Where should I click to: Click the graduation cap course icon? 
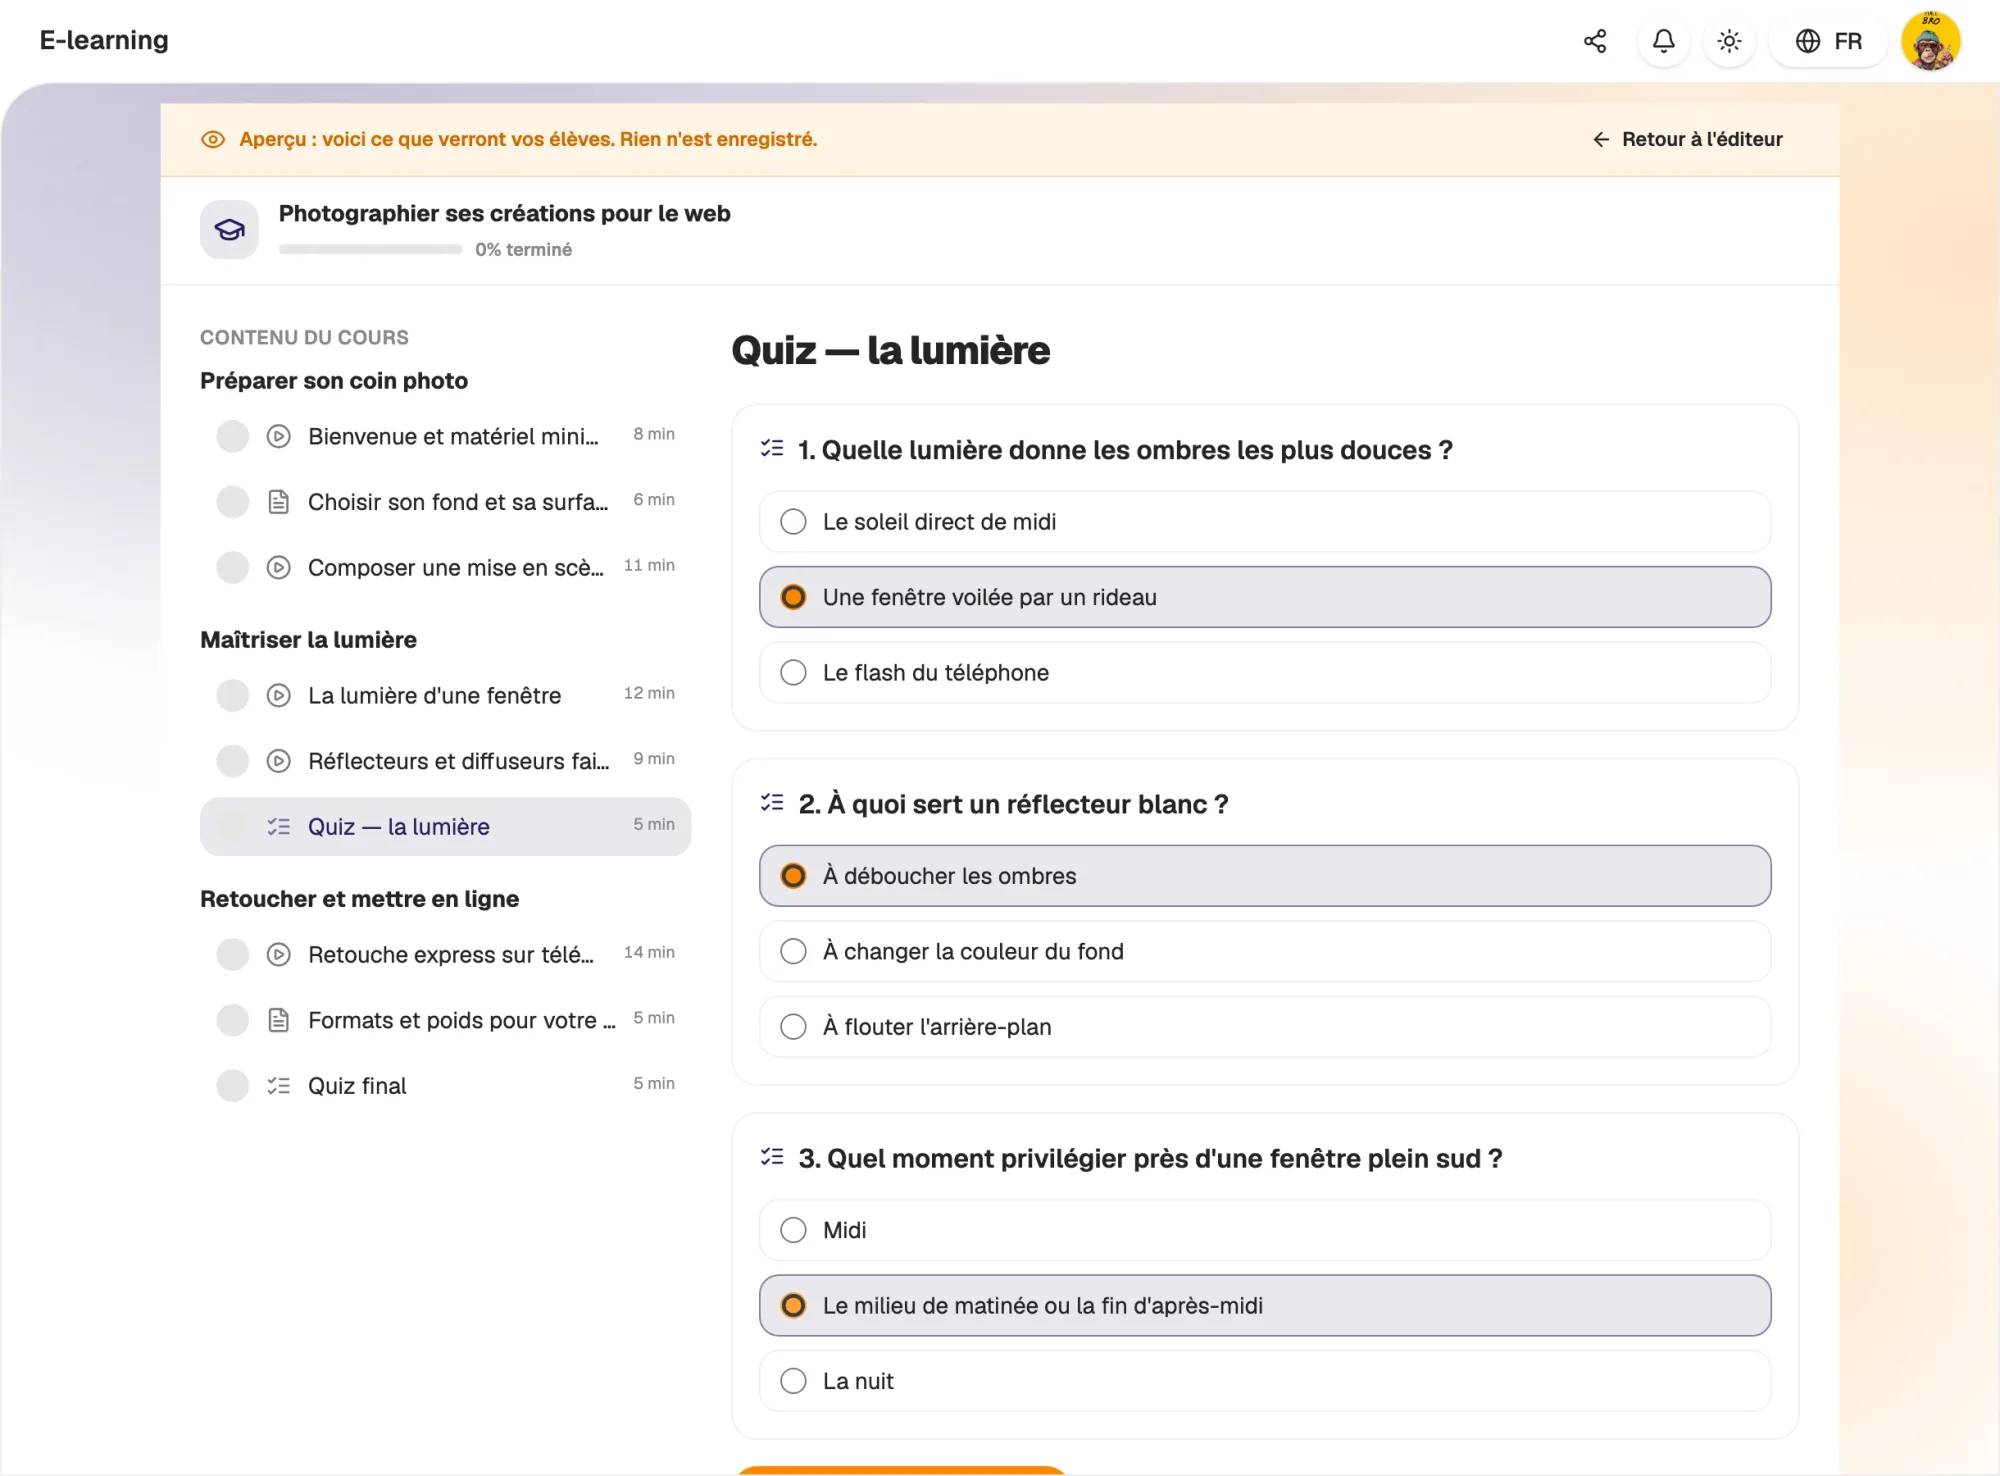tap(229, 229)
